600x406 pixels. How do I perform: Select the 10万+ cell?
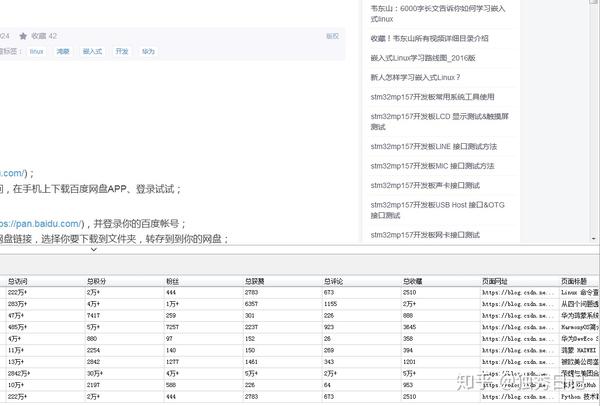point(46,385)
